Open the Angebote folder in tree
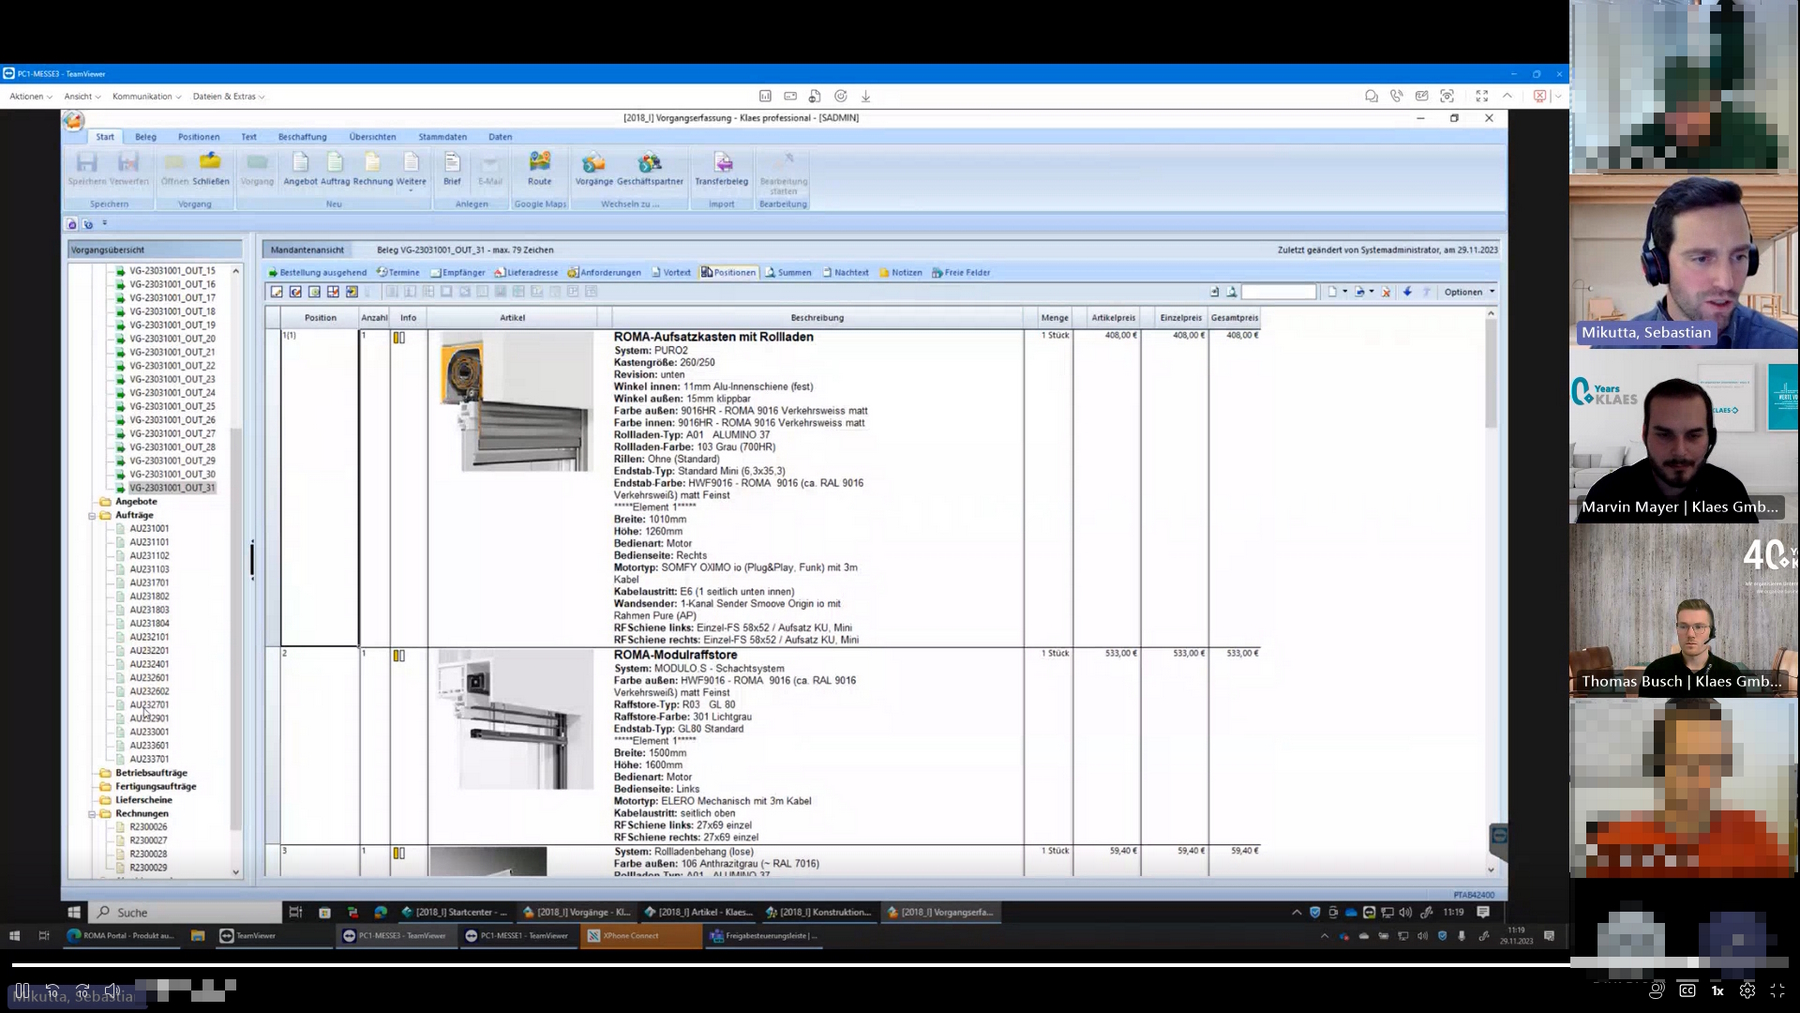 click(136, 502)
